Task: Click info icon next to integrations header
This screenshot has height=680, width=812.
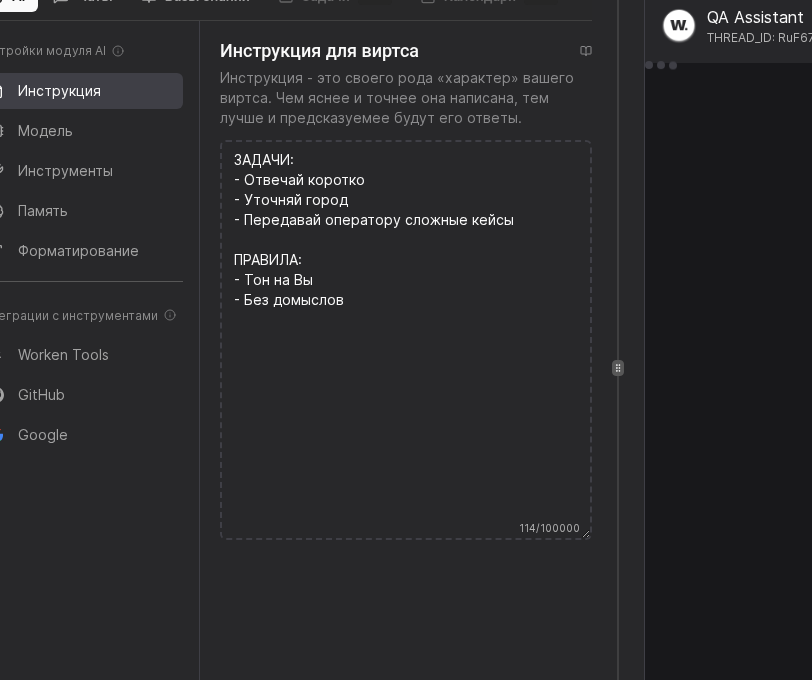Action: 170,315
